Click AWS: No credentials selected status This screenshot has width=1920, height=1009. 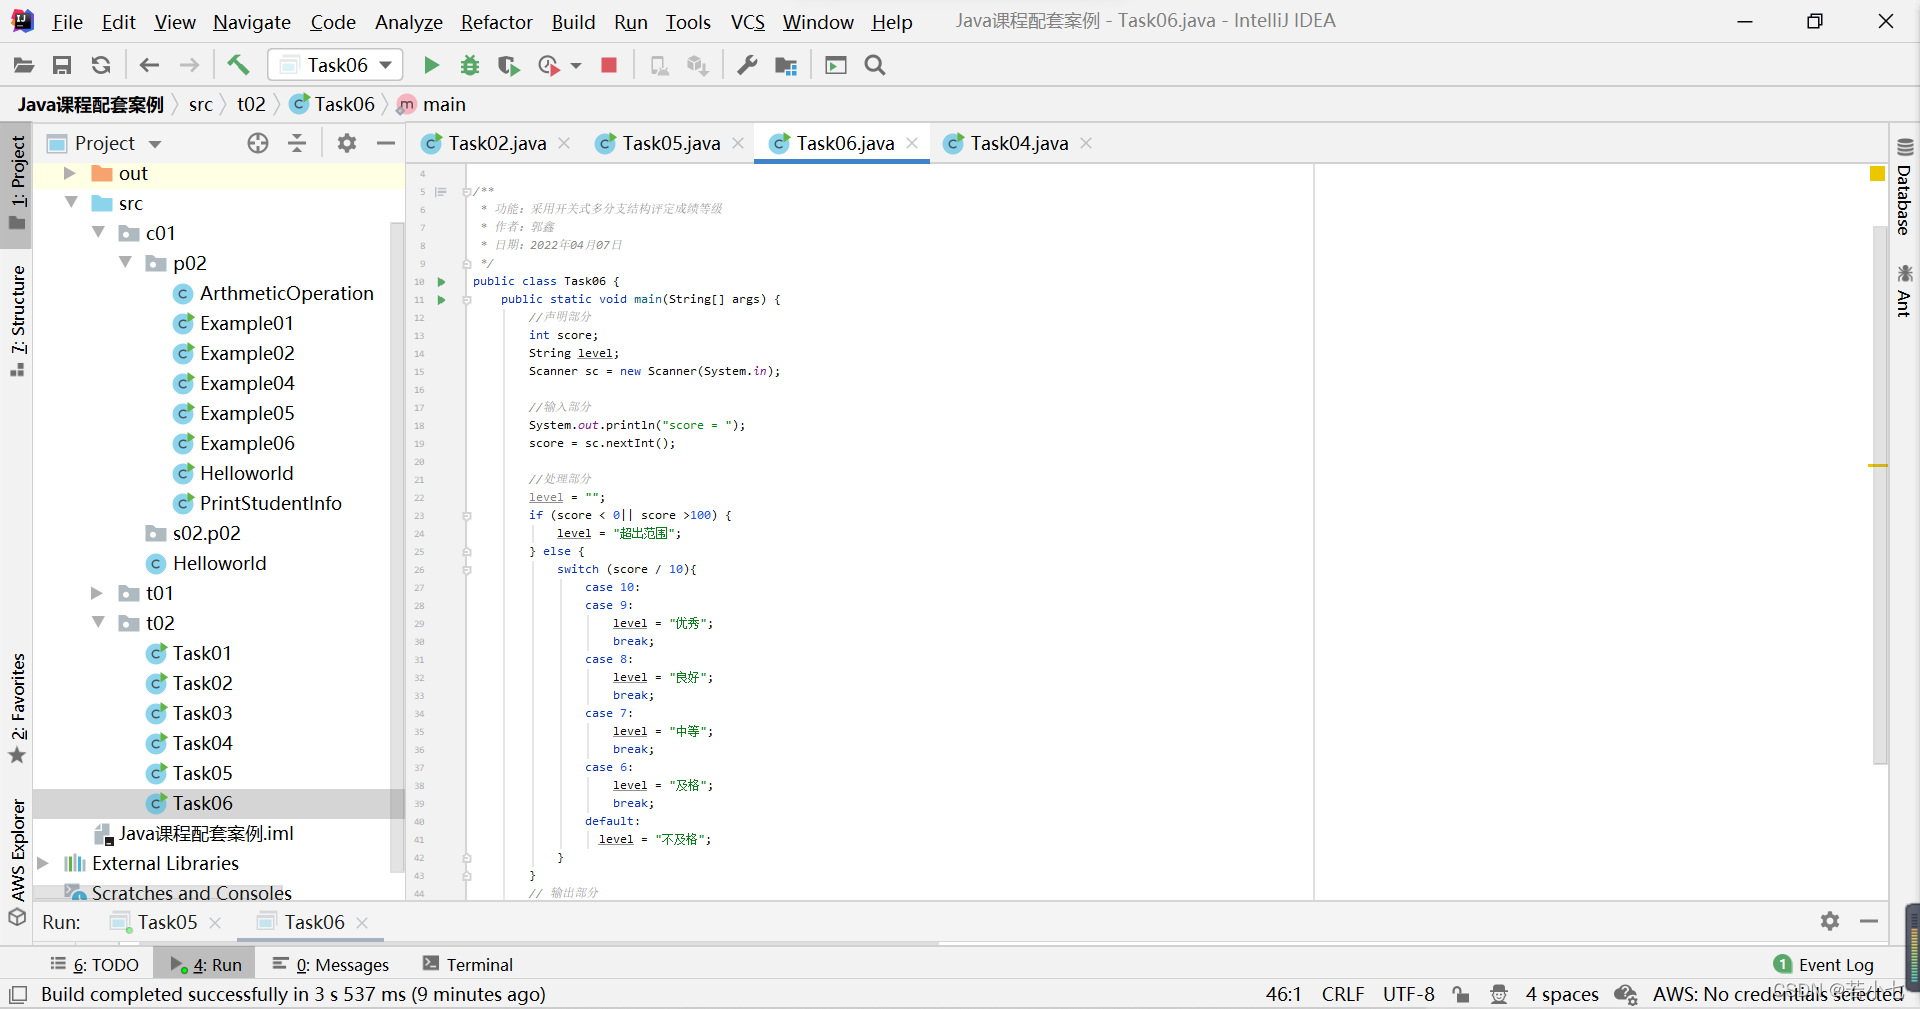1777,994
